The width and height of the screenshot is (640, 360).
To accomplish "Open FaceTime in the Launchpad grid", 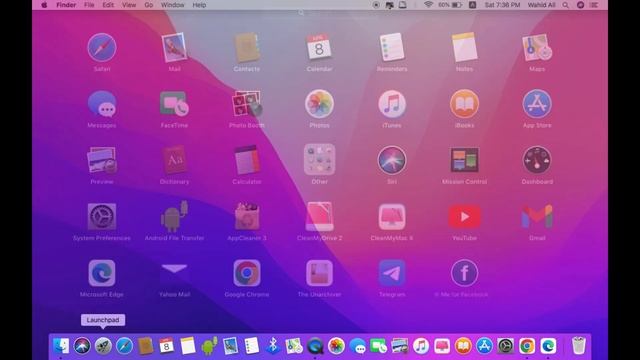I will (174, 104).
